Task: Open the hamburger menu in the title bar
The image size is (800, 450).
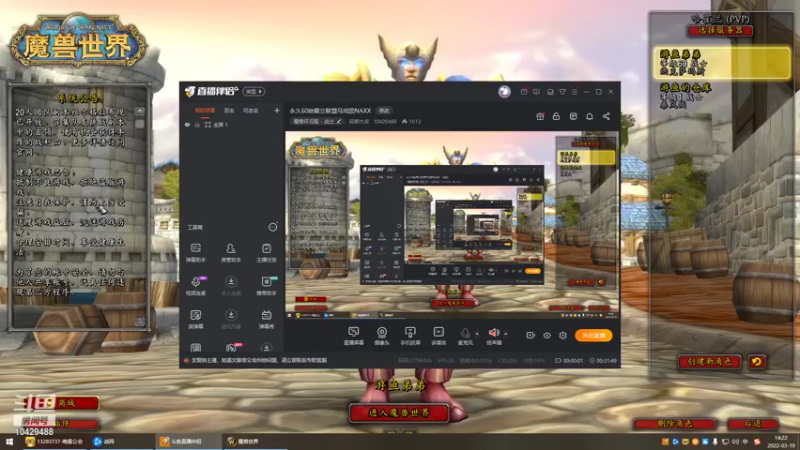Action: pos(574,92)
